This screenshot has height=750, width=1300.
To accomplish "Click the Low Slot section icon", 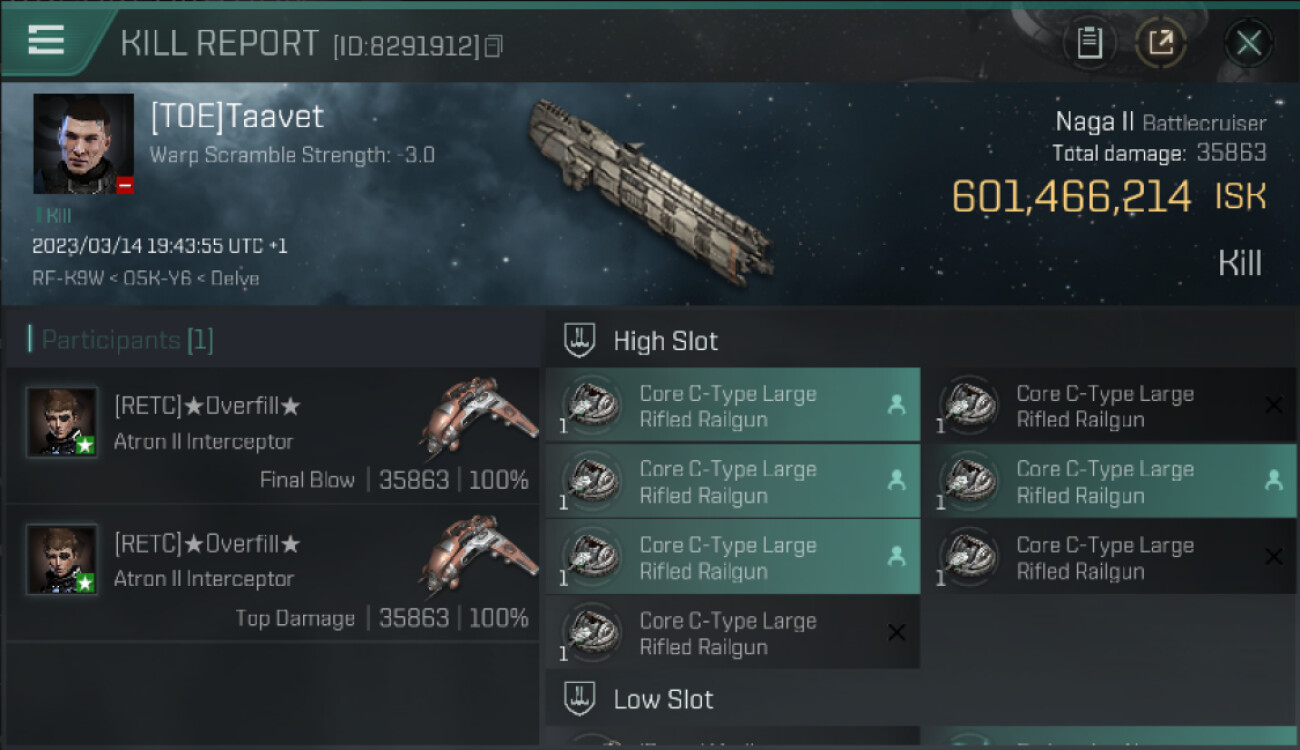I will pos(581,699).
